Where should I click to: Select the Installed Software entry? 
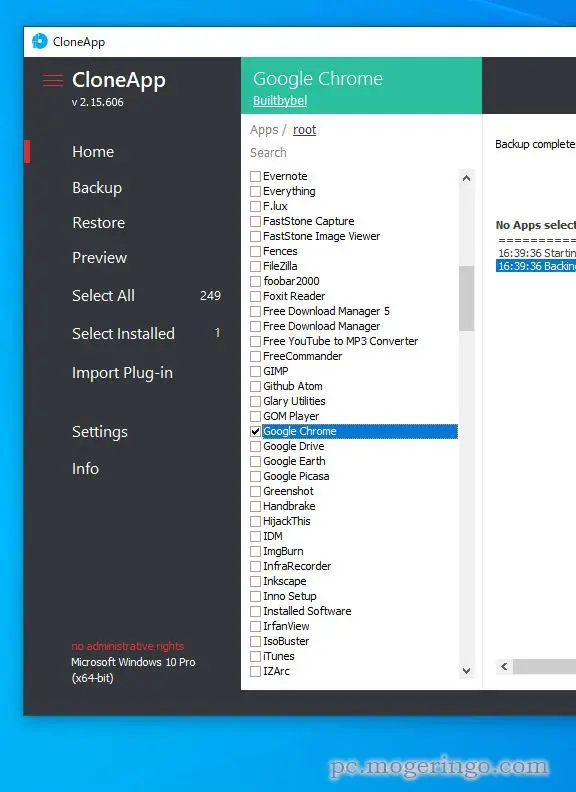307,611
